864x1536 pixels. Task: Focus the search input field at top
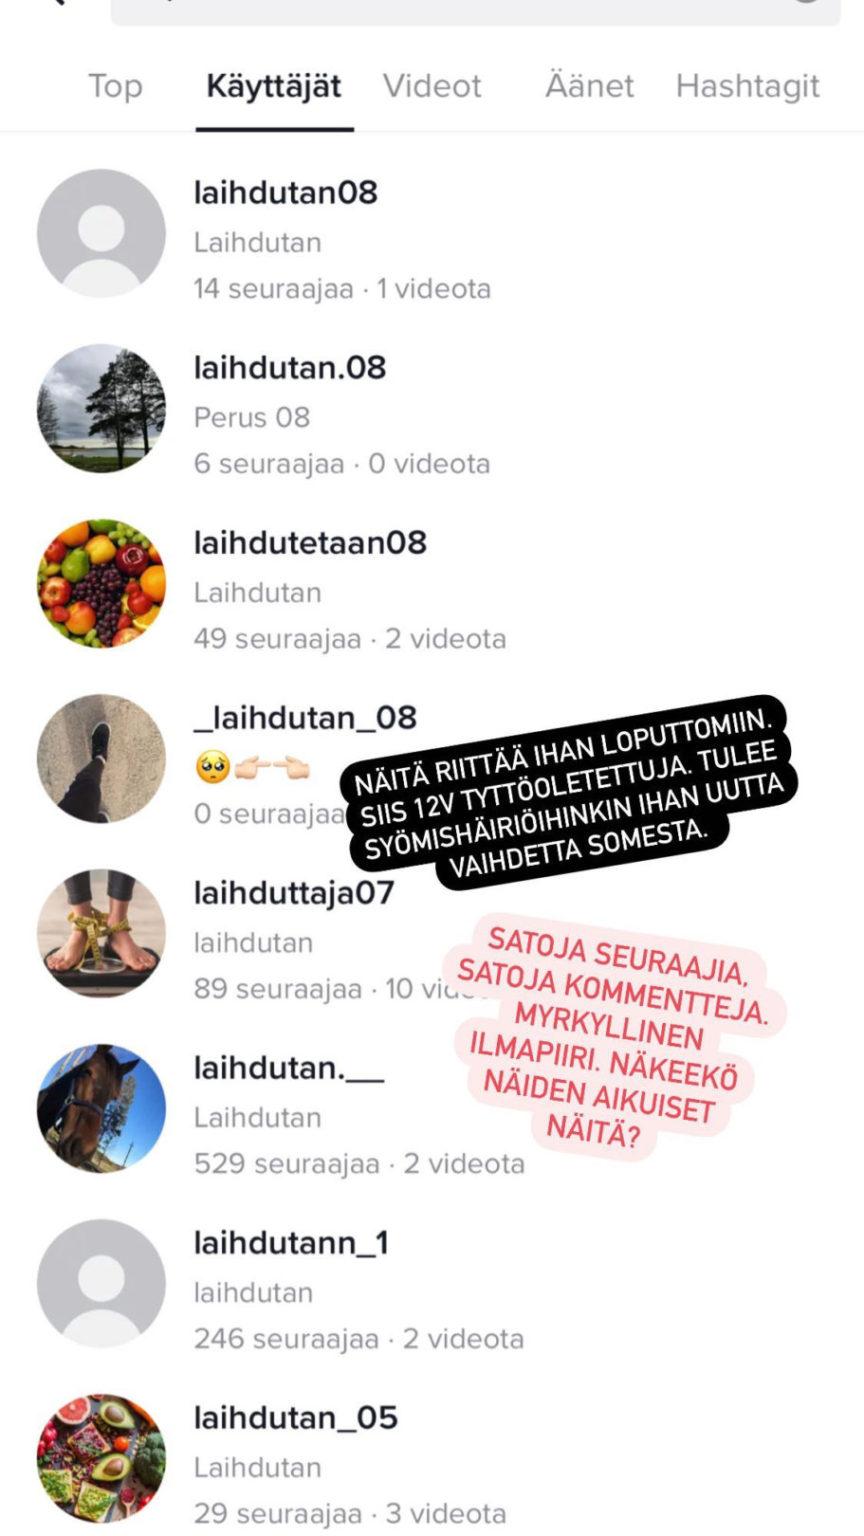(x=475, y=10)
